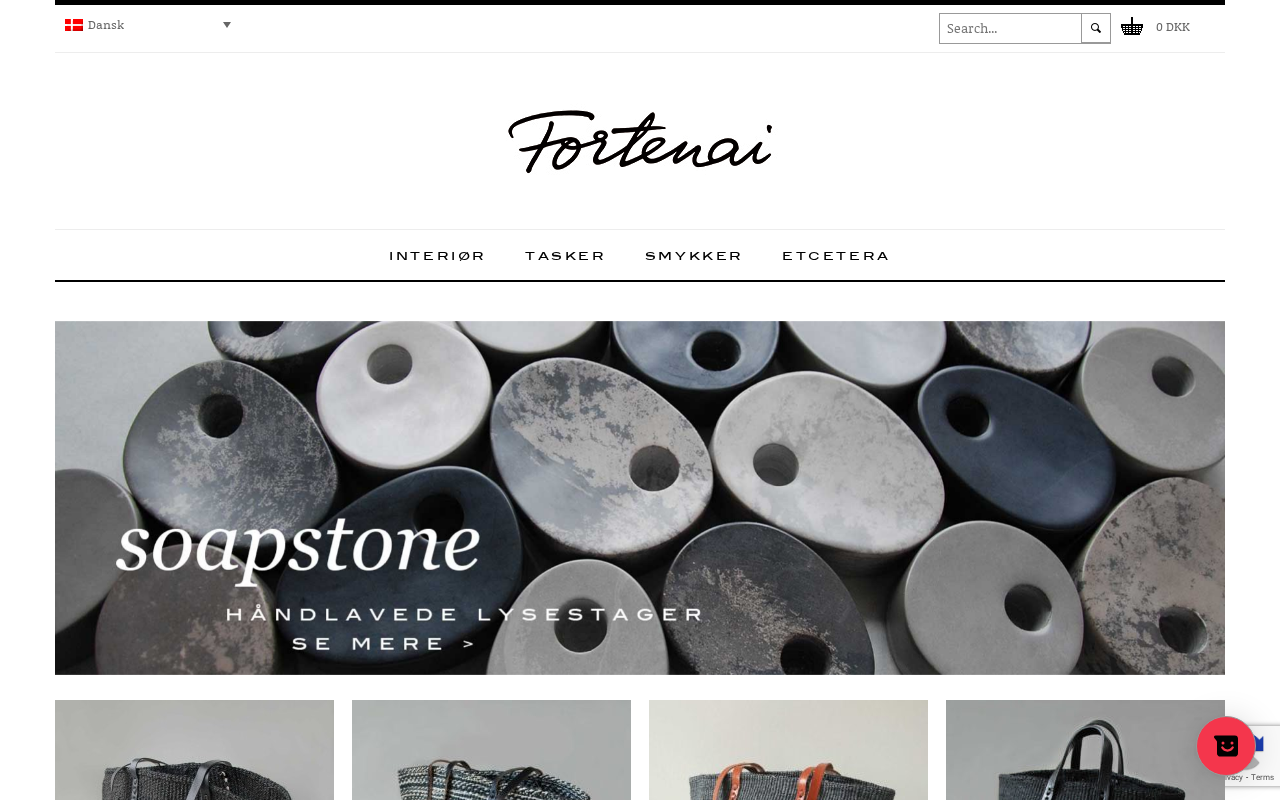This screenshot has width=1280, height=800.
Task: Open the red chat widget icon
Action: point(1226,745)
